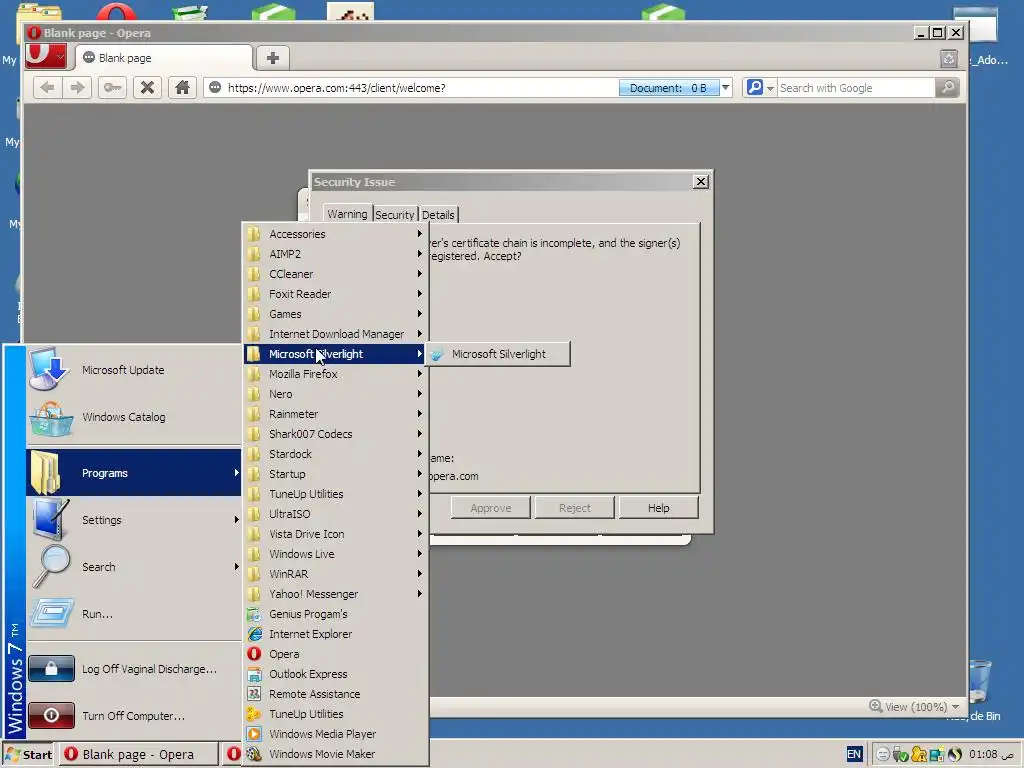This screenshot has height=768, width=1024.
Task: Switch to the Warning tab
Action: click(347, 214)
